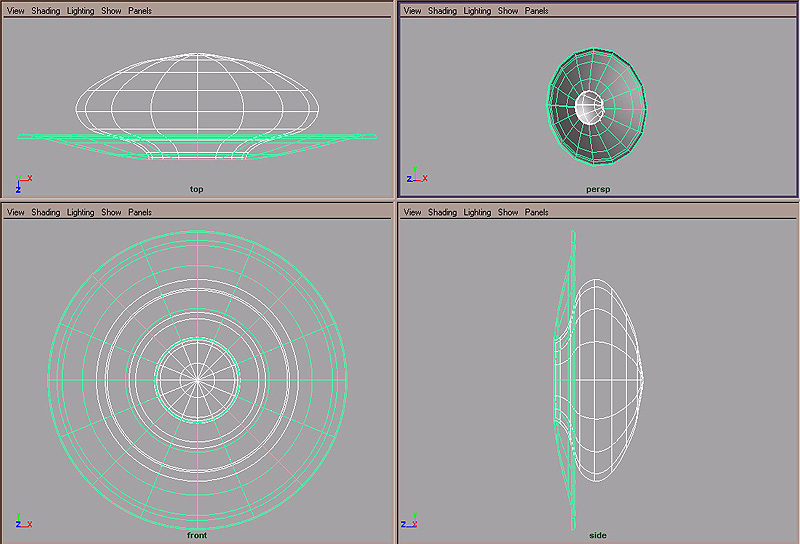This screenshot has width=800, height=544.
Task: Open Show menu in the front viewport
Action: point(111,212)
